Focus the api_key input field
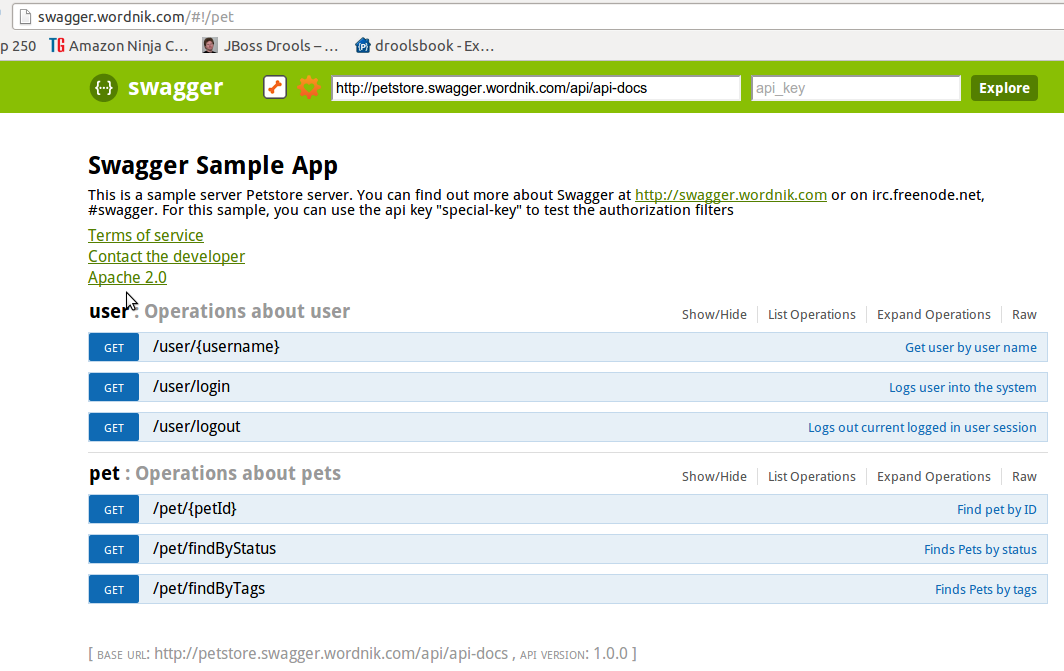This screenshot has height=671, width=1064. [856, 88]
